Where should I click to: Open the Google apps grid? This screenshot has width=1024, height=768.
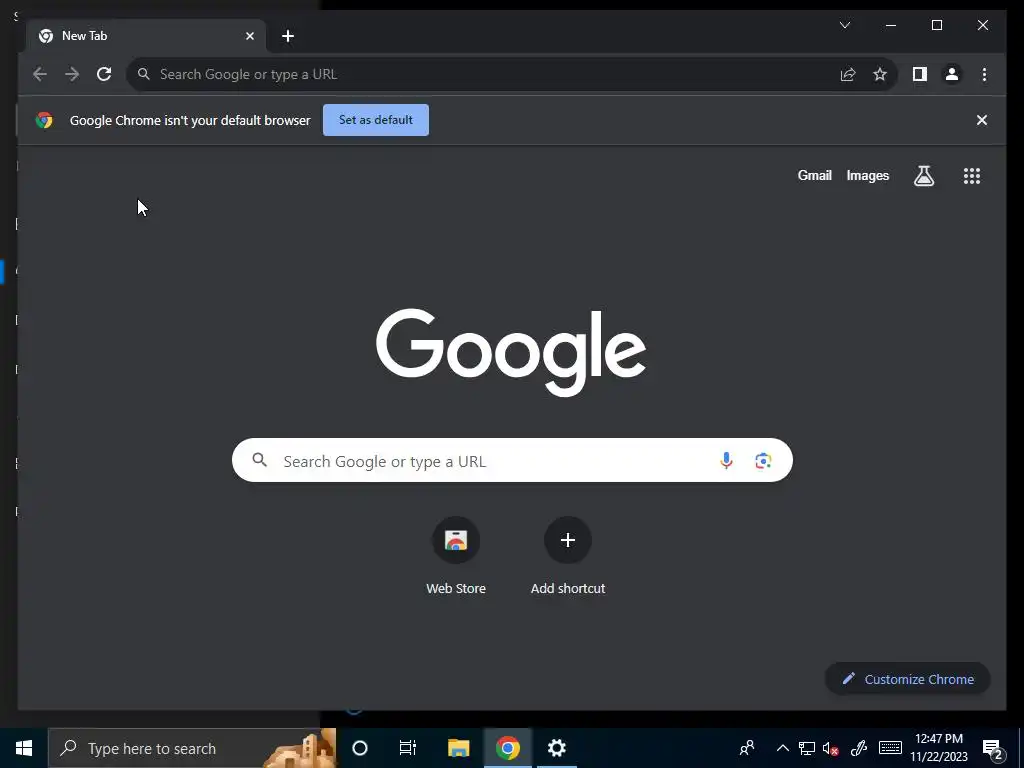972,176
